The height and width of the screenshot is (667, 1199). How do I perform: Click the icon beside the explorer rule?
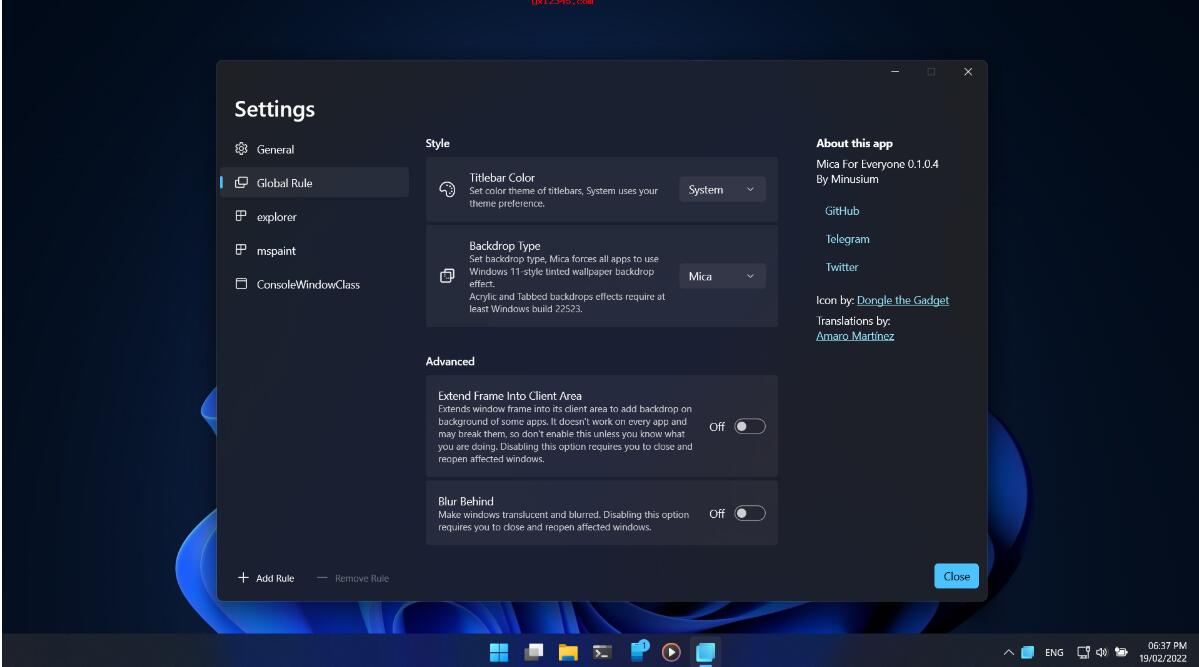(241, 216)
